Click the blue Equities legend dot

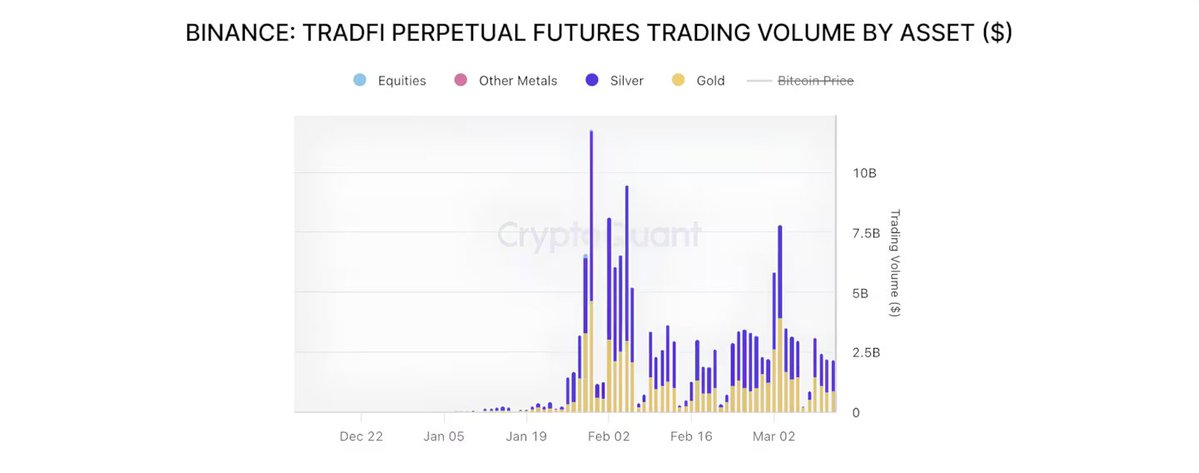(x=360, y=80)
